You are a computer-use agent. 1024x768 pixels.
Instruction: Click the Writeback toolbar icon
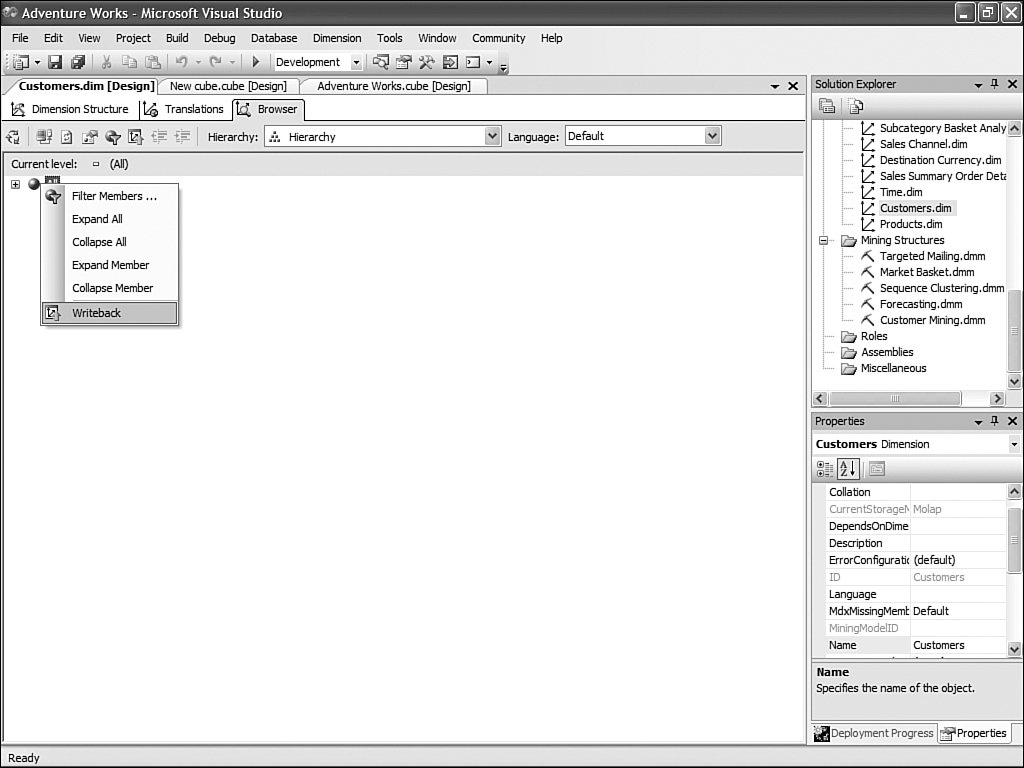(x=135, y=137)
